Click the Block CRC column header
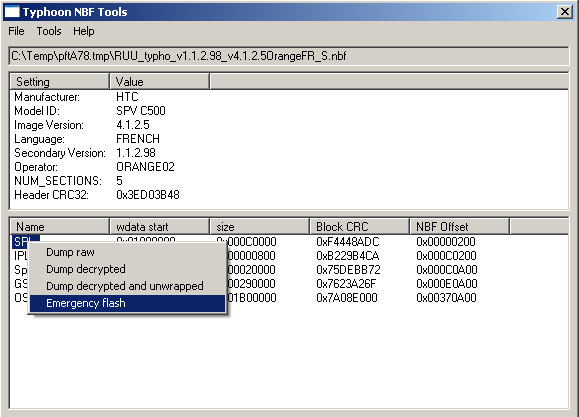579x417 pixels. click(360, 226)
